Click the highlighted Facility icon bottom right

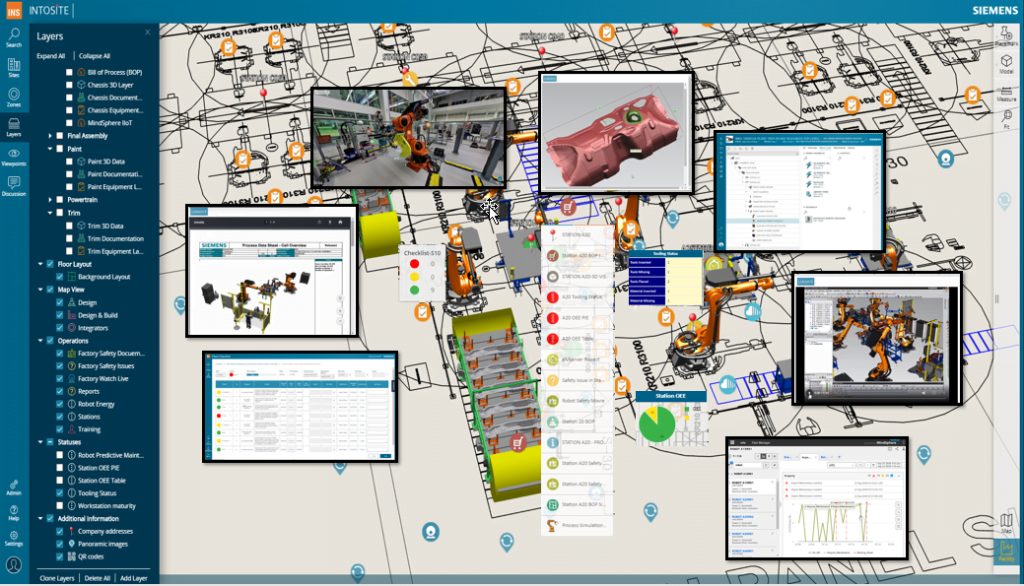coord(1006,551)
